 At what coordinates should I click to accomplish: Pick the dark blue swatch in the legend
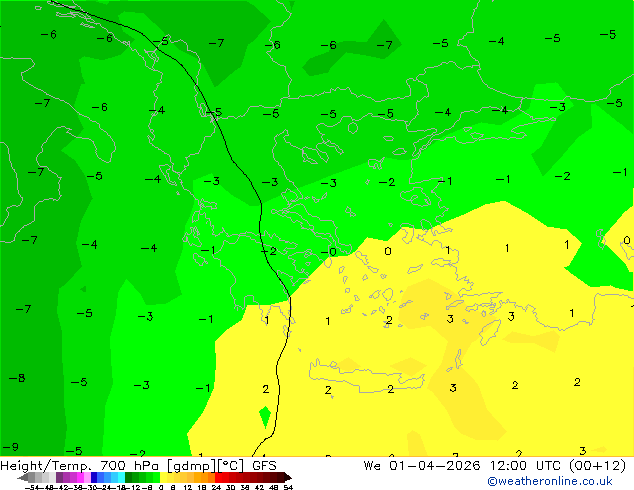pyautogui.click(x=94, y=477)
